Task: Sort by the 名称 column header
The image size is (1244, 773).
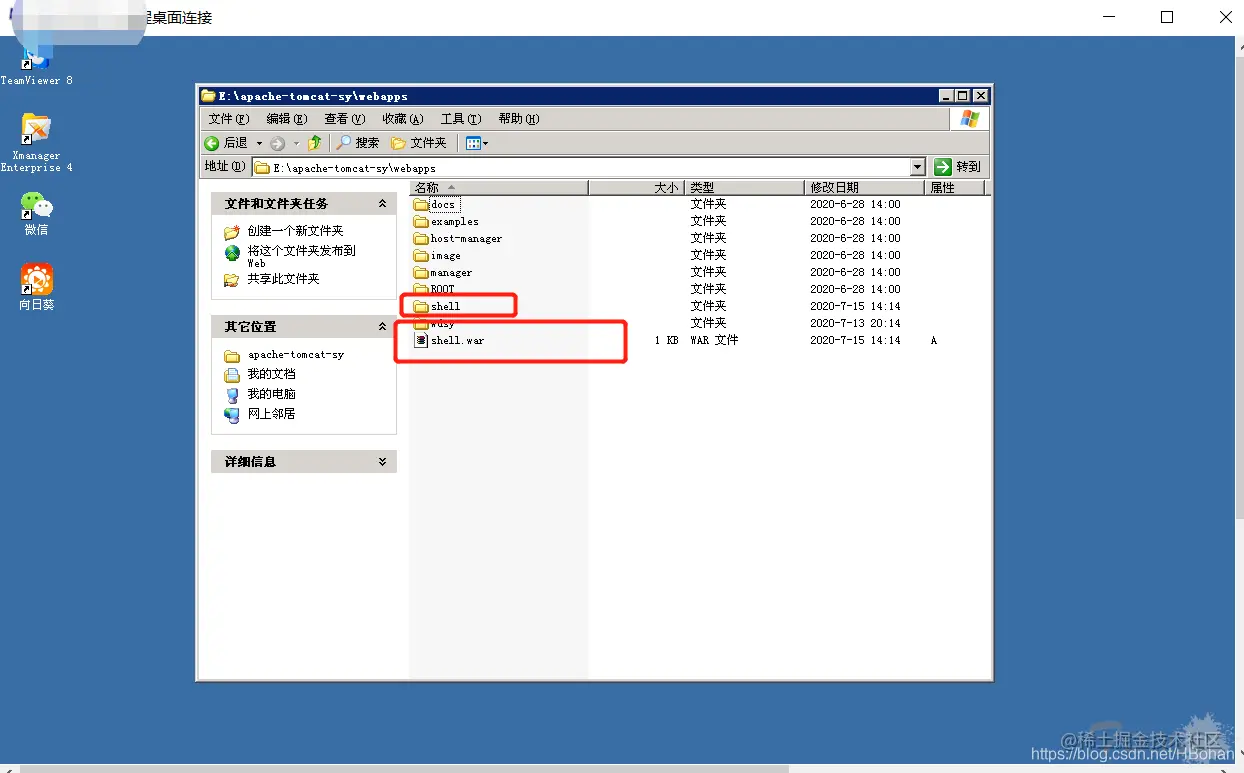Action: coord(499,188)
